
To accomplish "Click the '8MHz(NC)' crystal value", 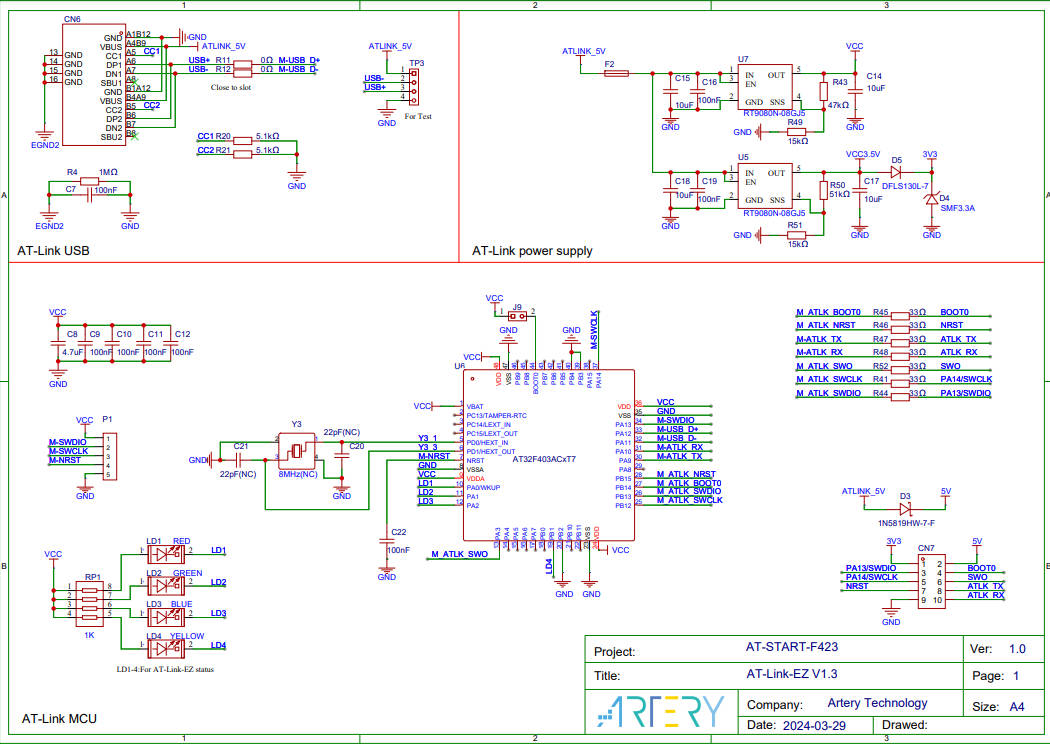I will [298, 474].
